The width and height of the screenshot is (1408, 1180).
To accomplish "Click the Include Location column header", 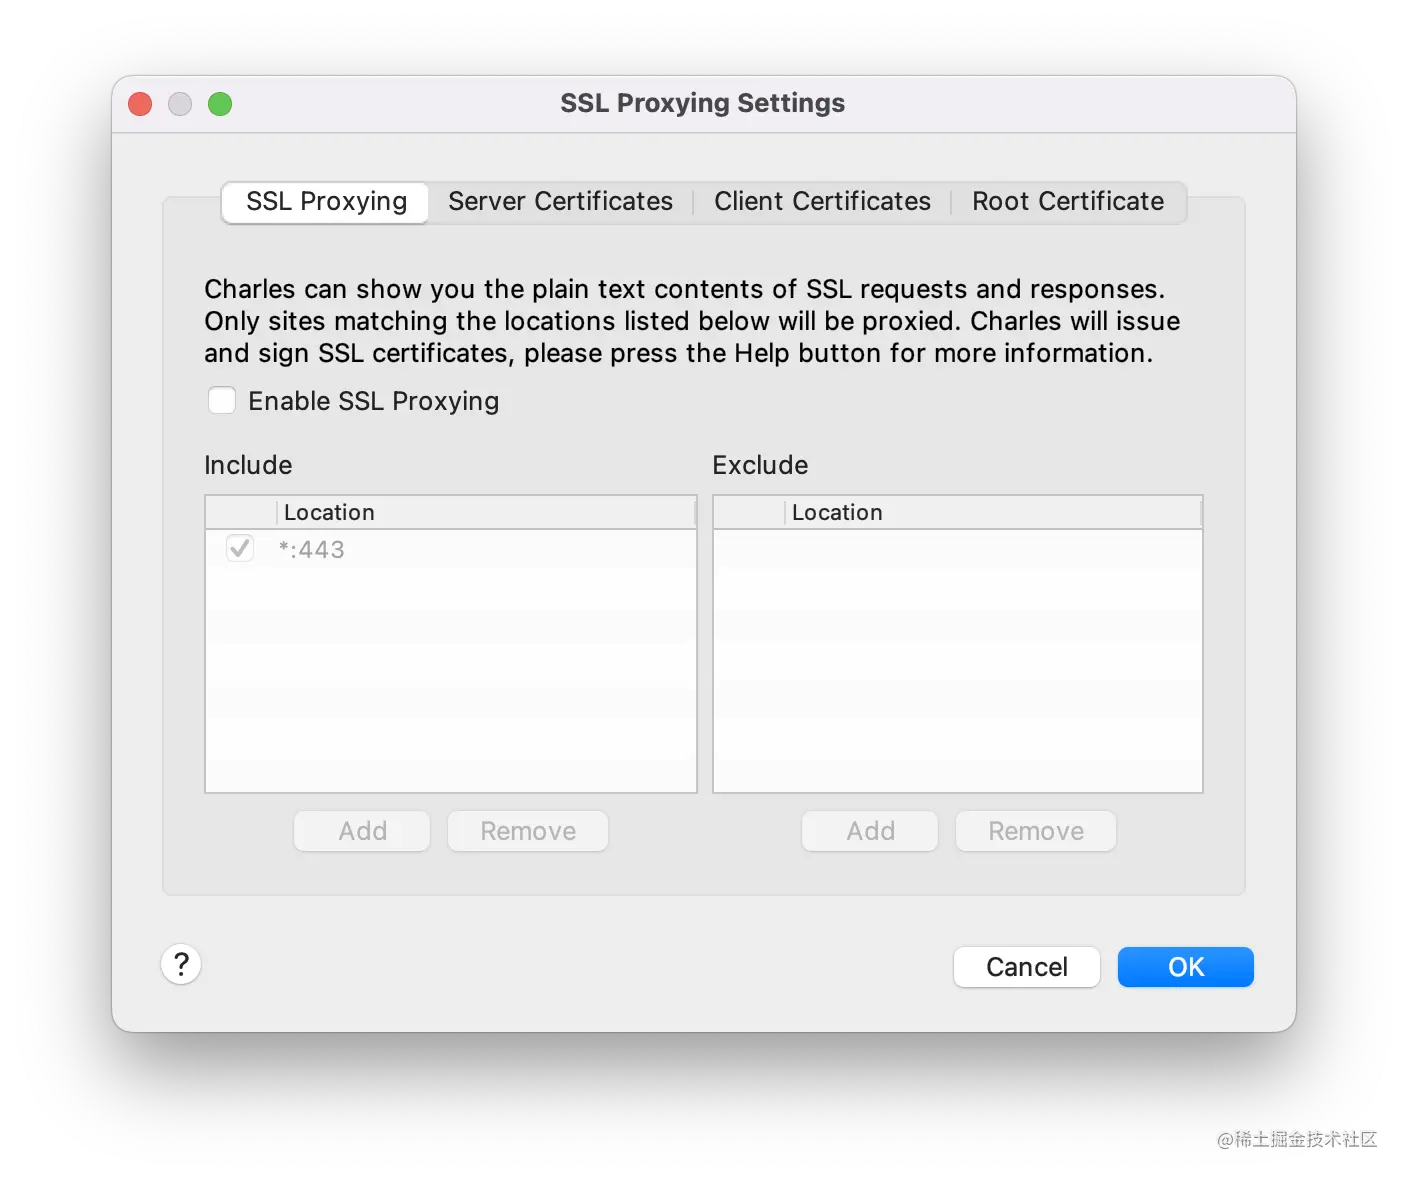I will pyautogui.click(x=486, y=512).
